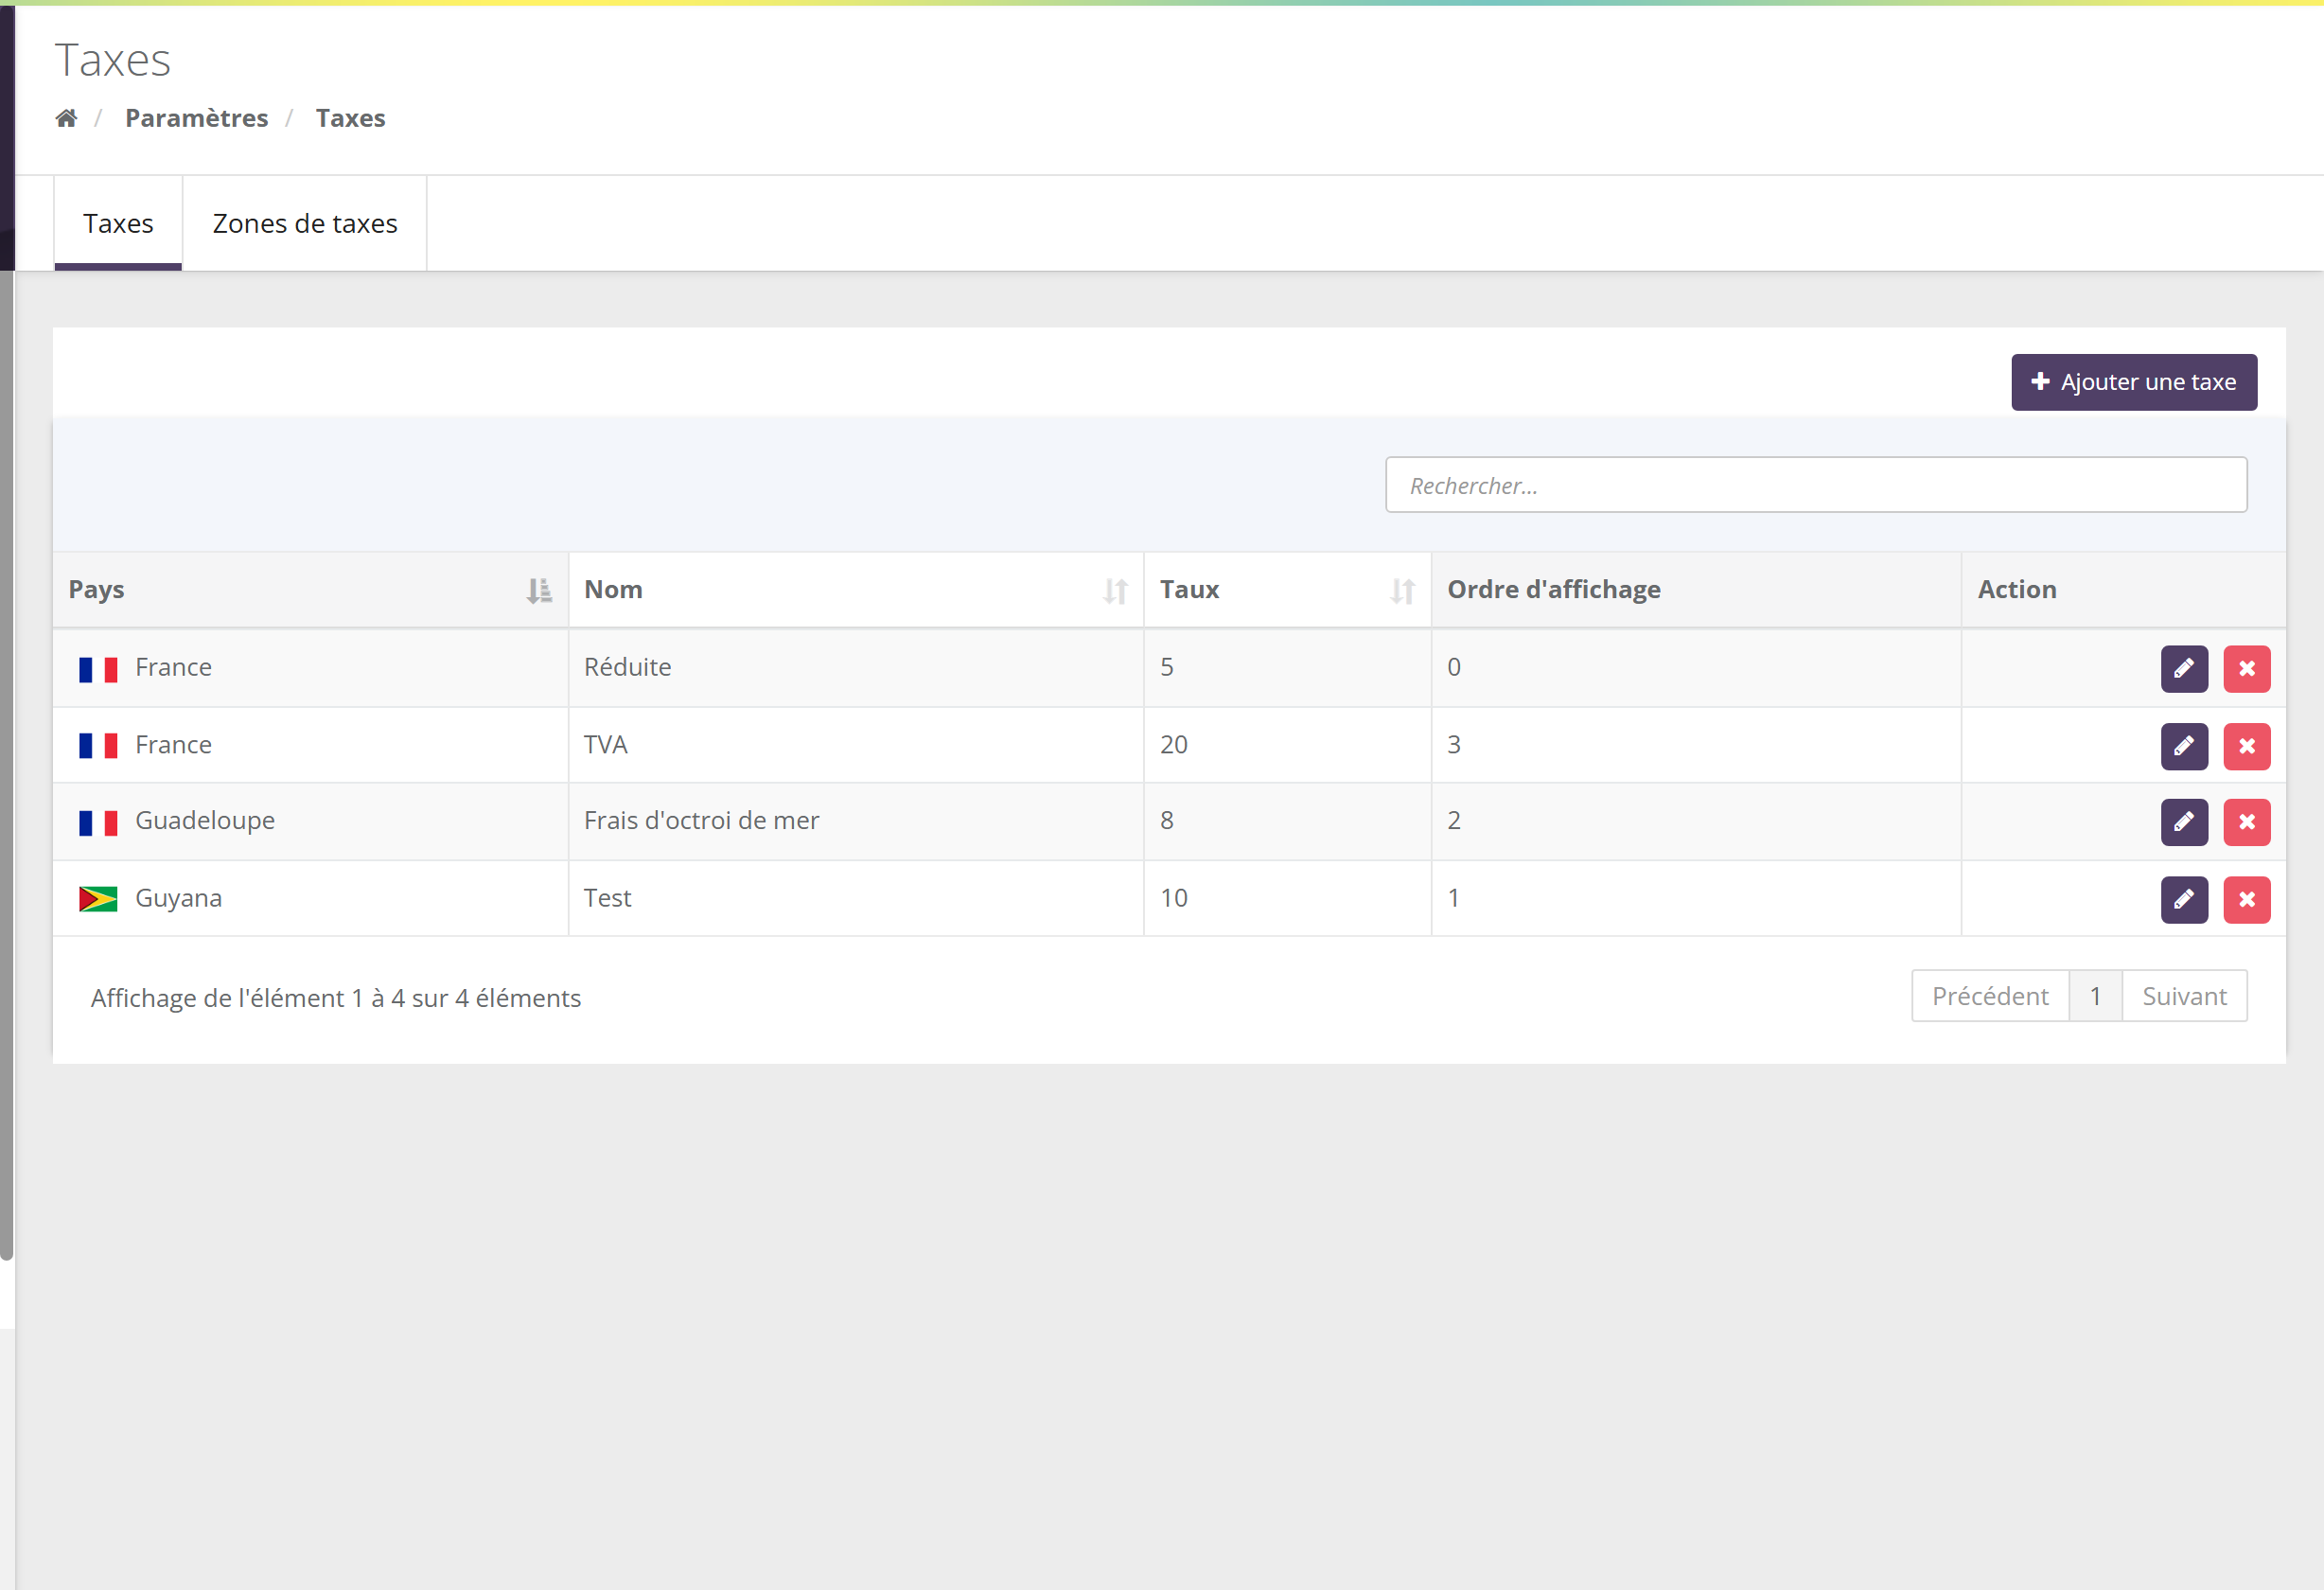Delete the Réduite tax row
The image size is (2324, 1590).
[x=2247, y=668]
